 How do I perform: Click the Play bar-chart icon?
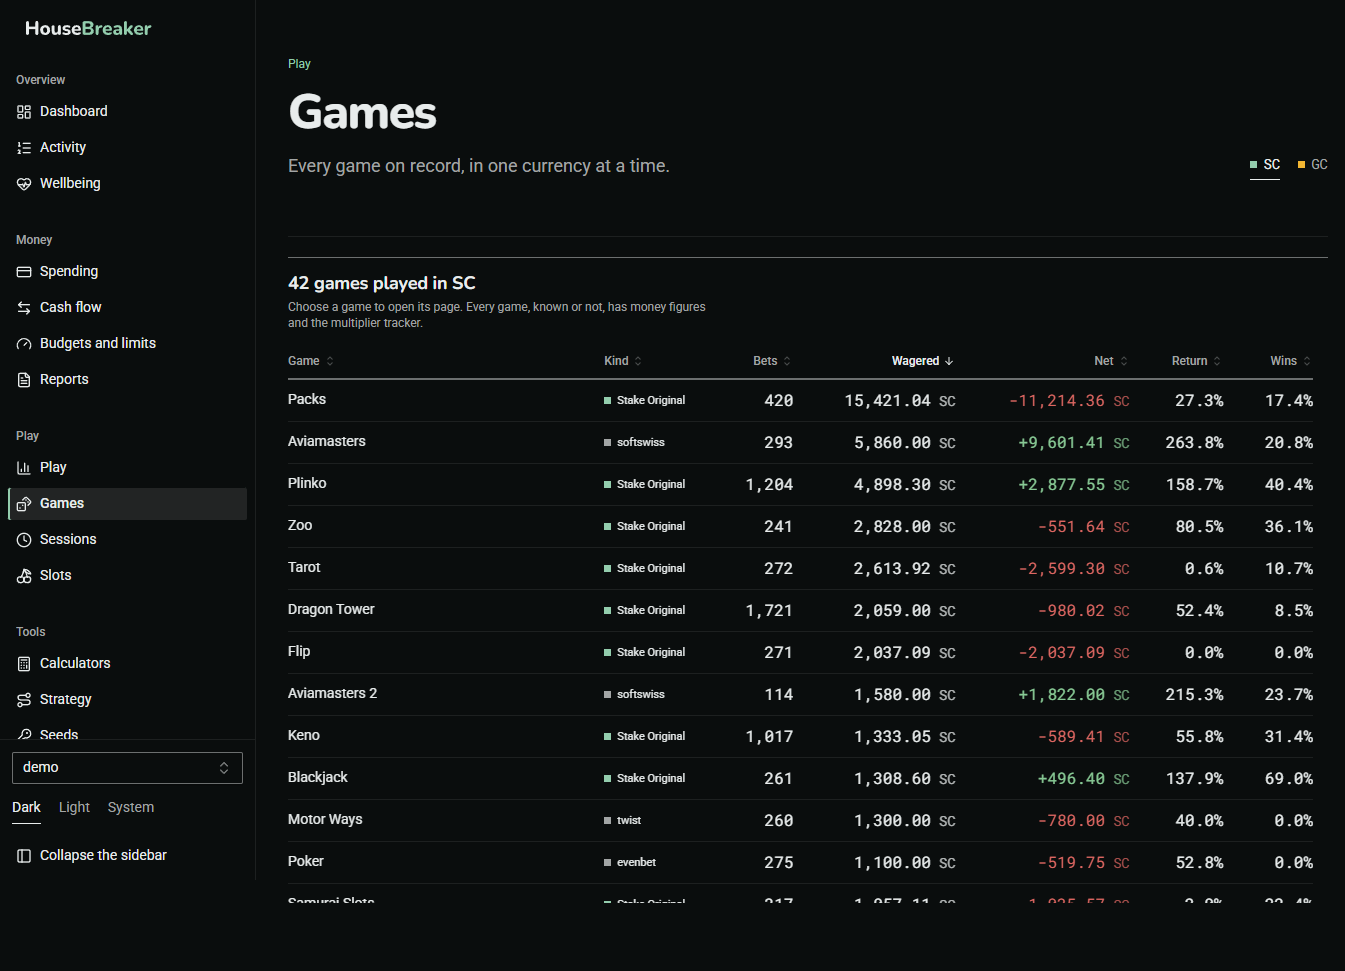click(24, 468)
